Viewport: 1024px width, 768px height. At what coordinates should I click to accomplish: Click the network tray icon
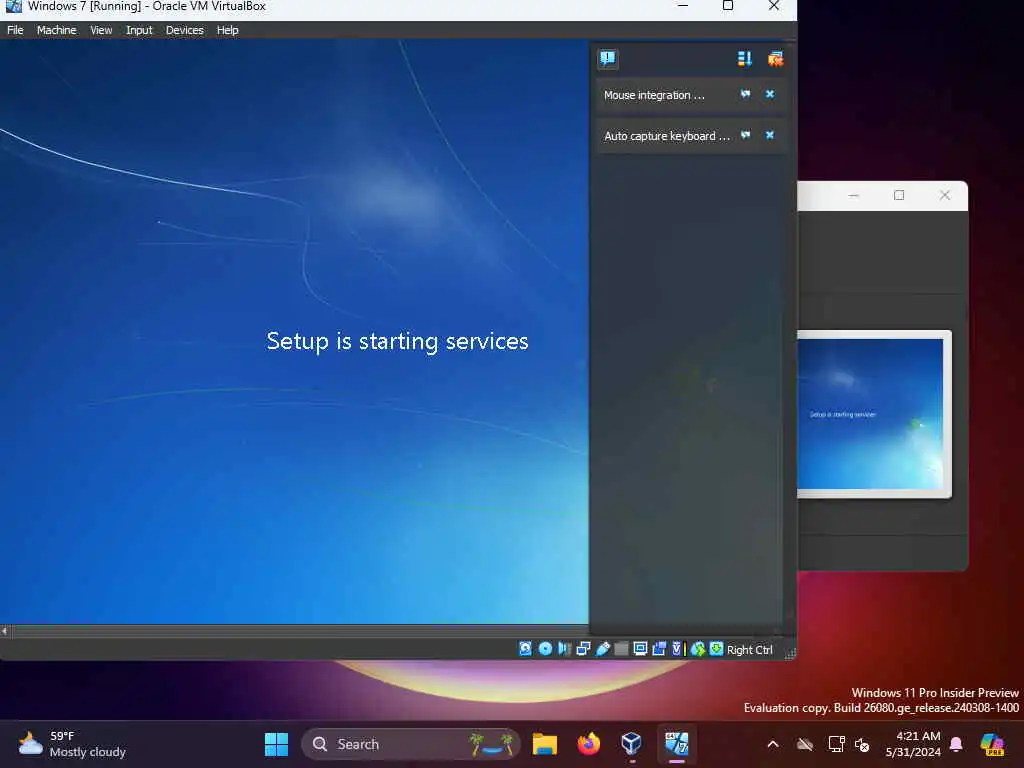[836, 744]
